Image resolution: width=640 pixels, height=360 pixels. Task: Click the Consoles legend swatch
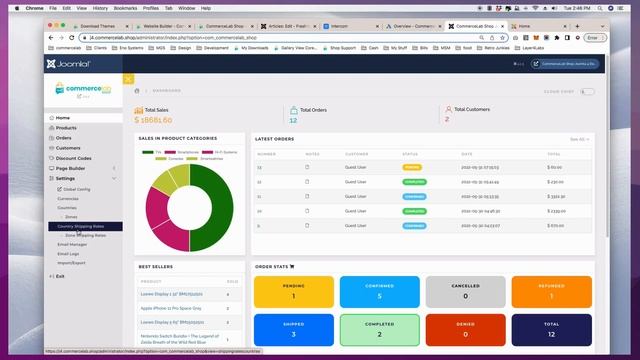[x=161, y=158]
